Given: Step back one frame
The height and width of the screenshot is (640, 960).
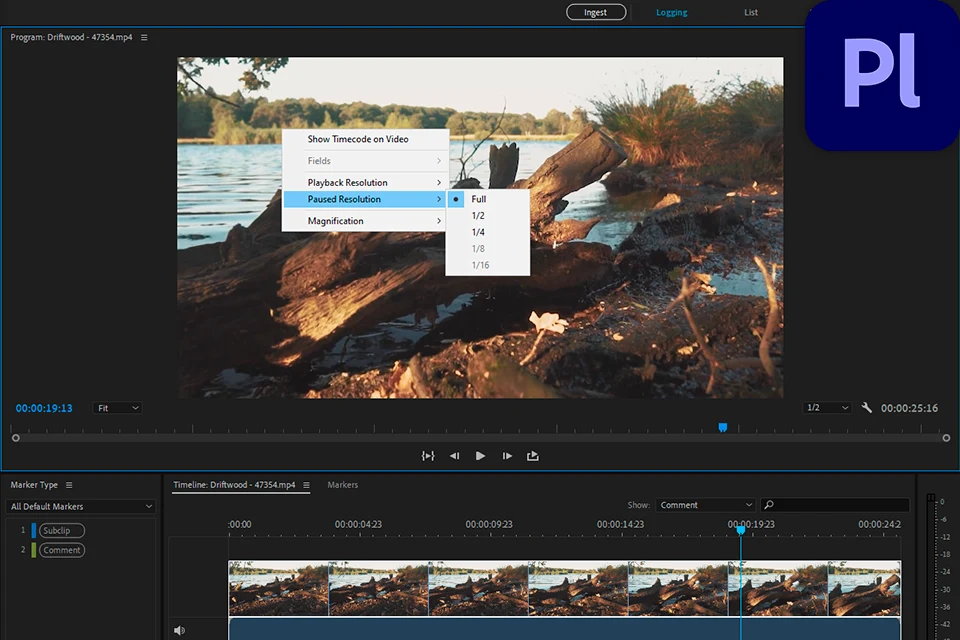Looking at the screenshot, I should pos(454,456).
